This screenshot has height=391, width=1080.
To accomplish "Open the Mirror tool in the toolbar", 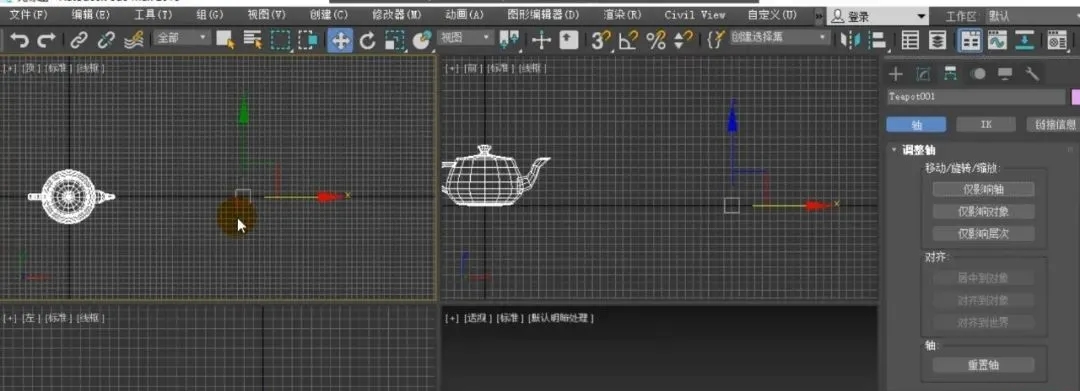I will 851,41.
